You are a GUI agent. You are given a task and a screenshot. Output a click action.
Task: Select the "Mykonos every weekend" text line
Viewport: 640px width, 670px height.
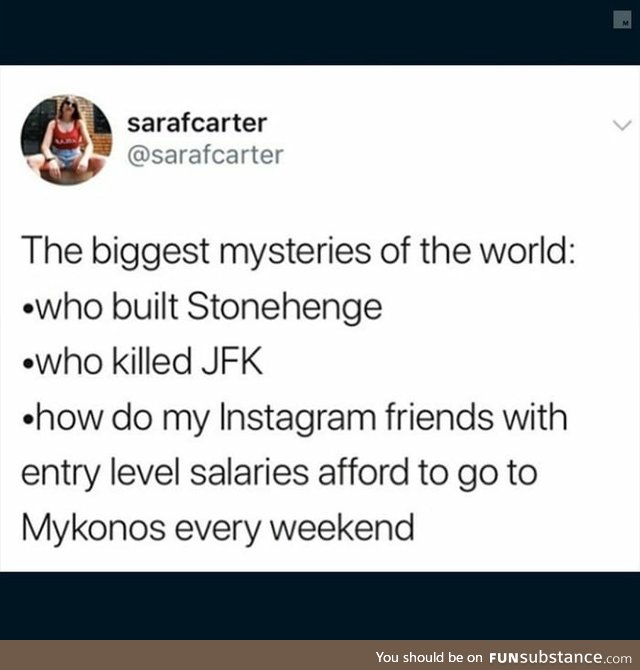click(218, 528)
